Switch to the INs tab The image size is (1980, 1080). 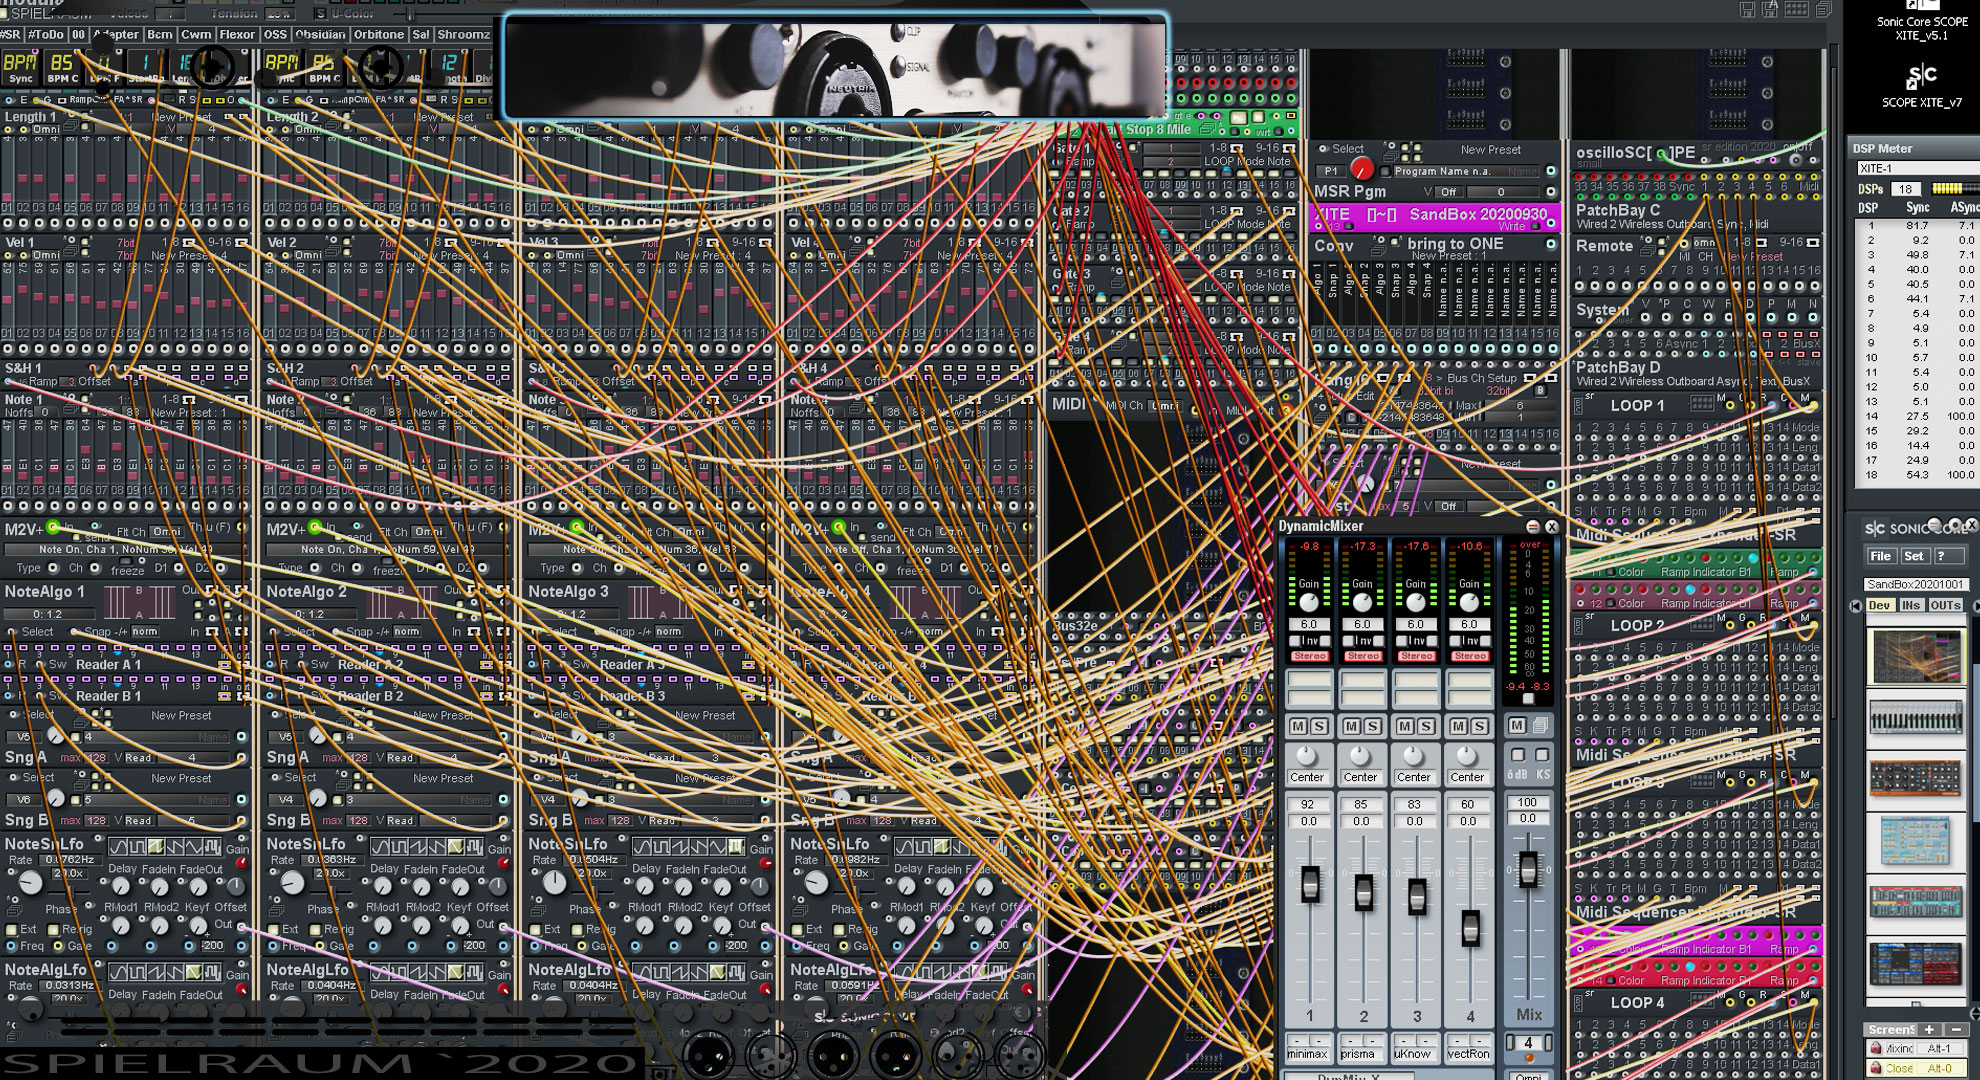1911,605
